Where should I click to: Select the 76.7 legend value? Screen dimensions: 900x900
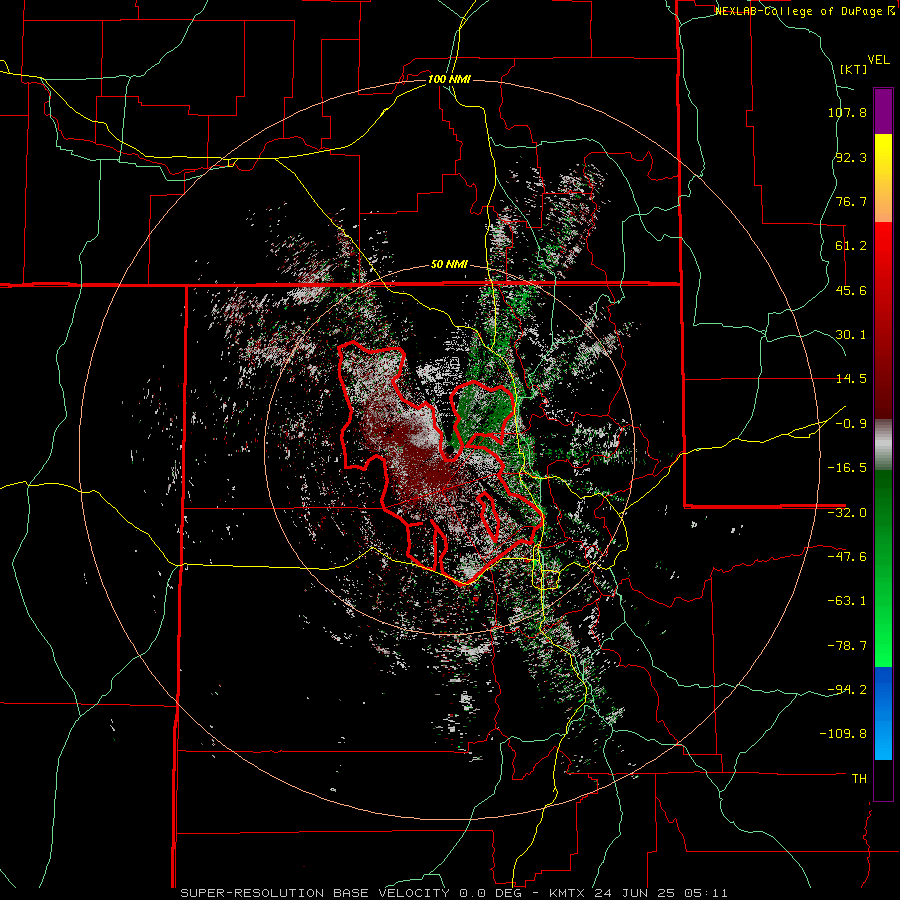point(851,201)
